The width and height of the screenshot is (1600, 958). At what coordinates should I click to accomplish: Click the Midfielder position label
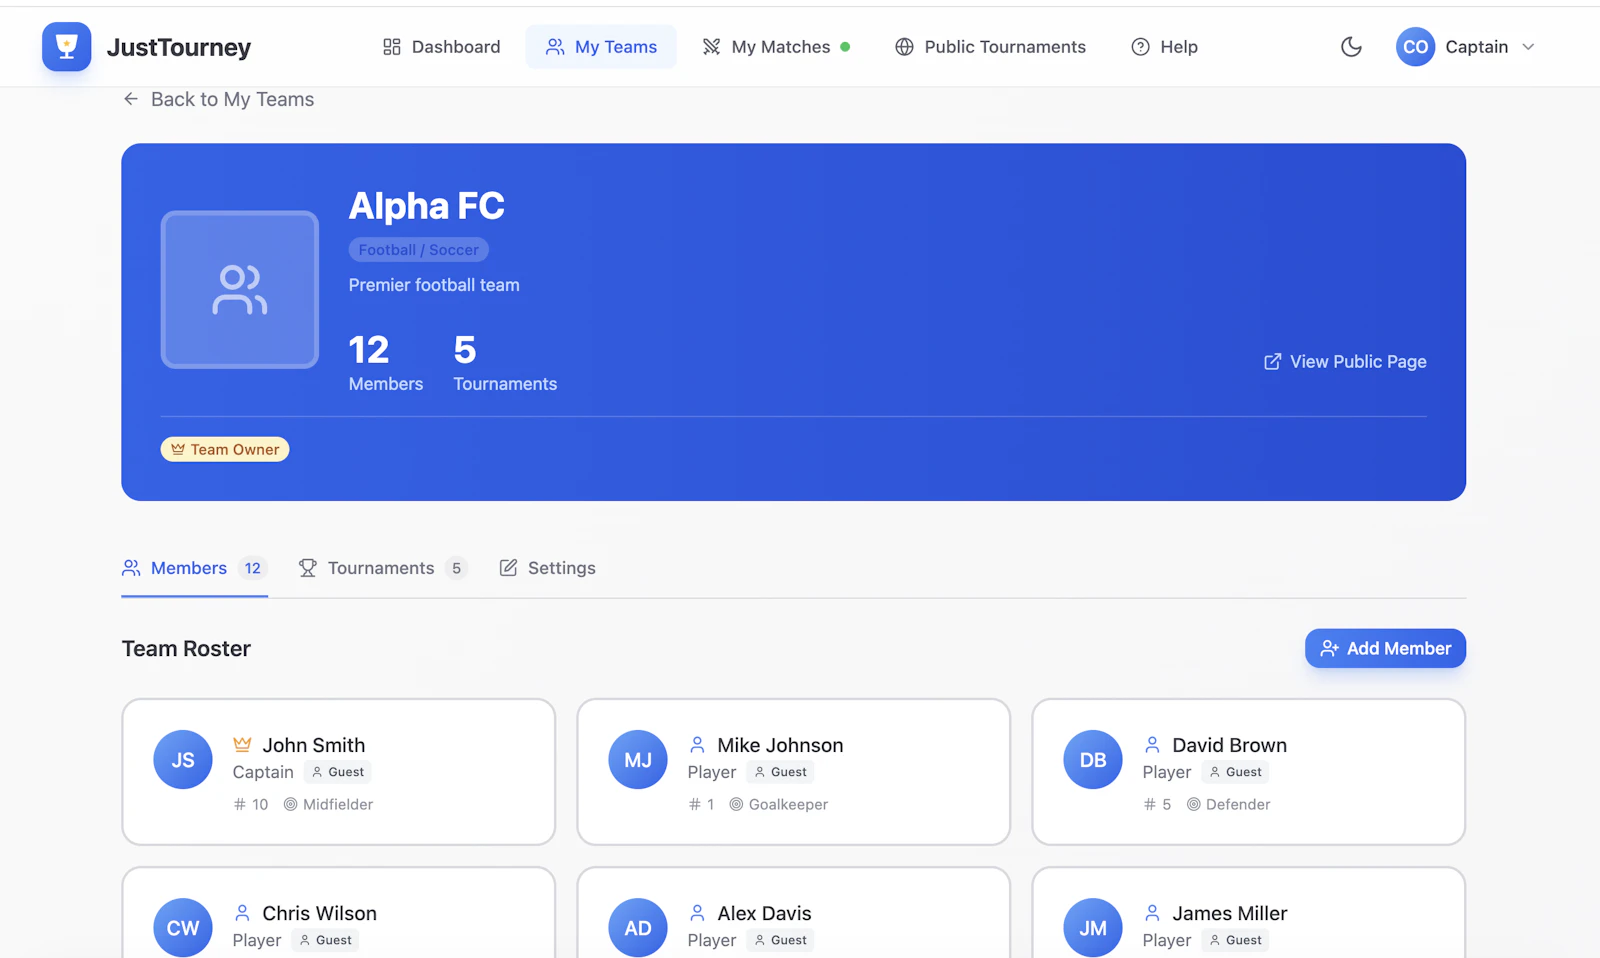coord(329,804)
